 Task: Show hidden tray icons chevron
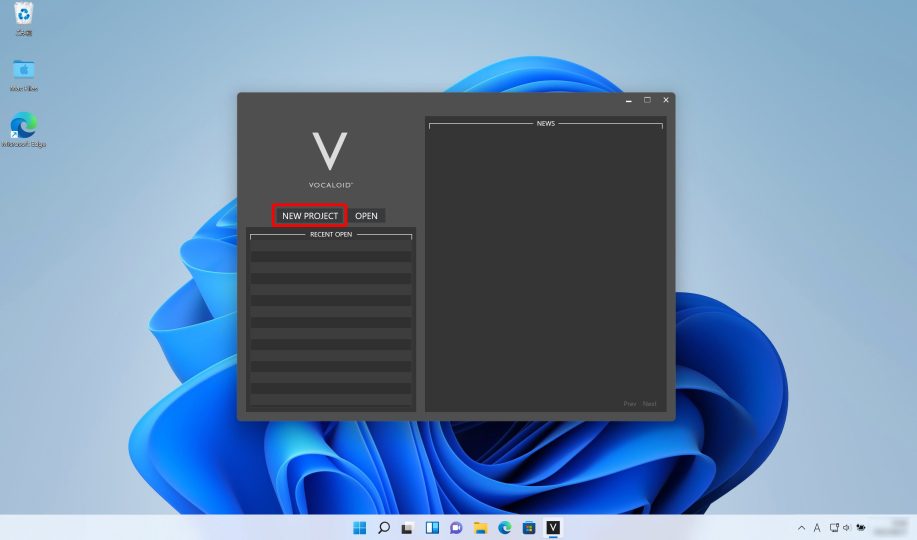(x=801, y=528)
